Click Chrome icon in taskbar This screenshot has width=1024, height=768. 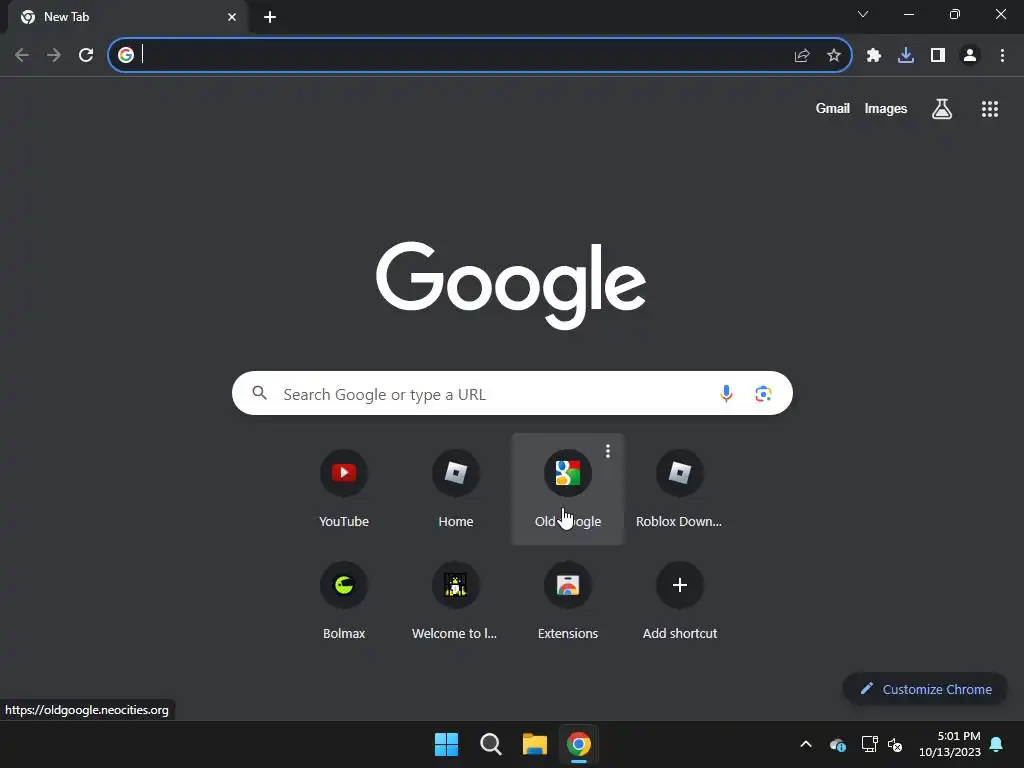(x=579, y=744)
